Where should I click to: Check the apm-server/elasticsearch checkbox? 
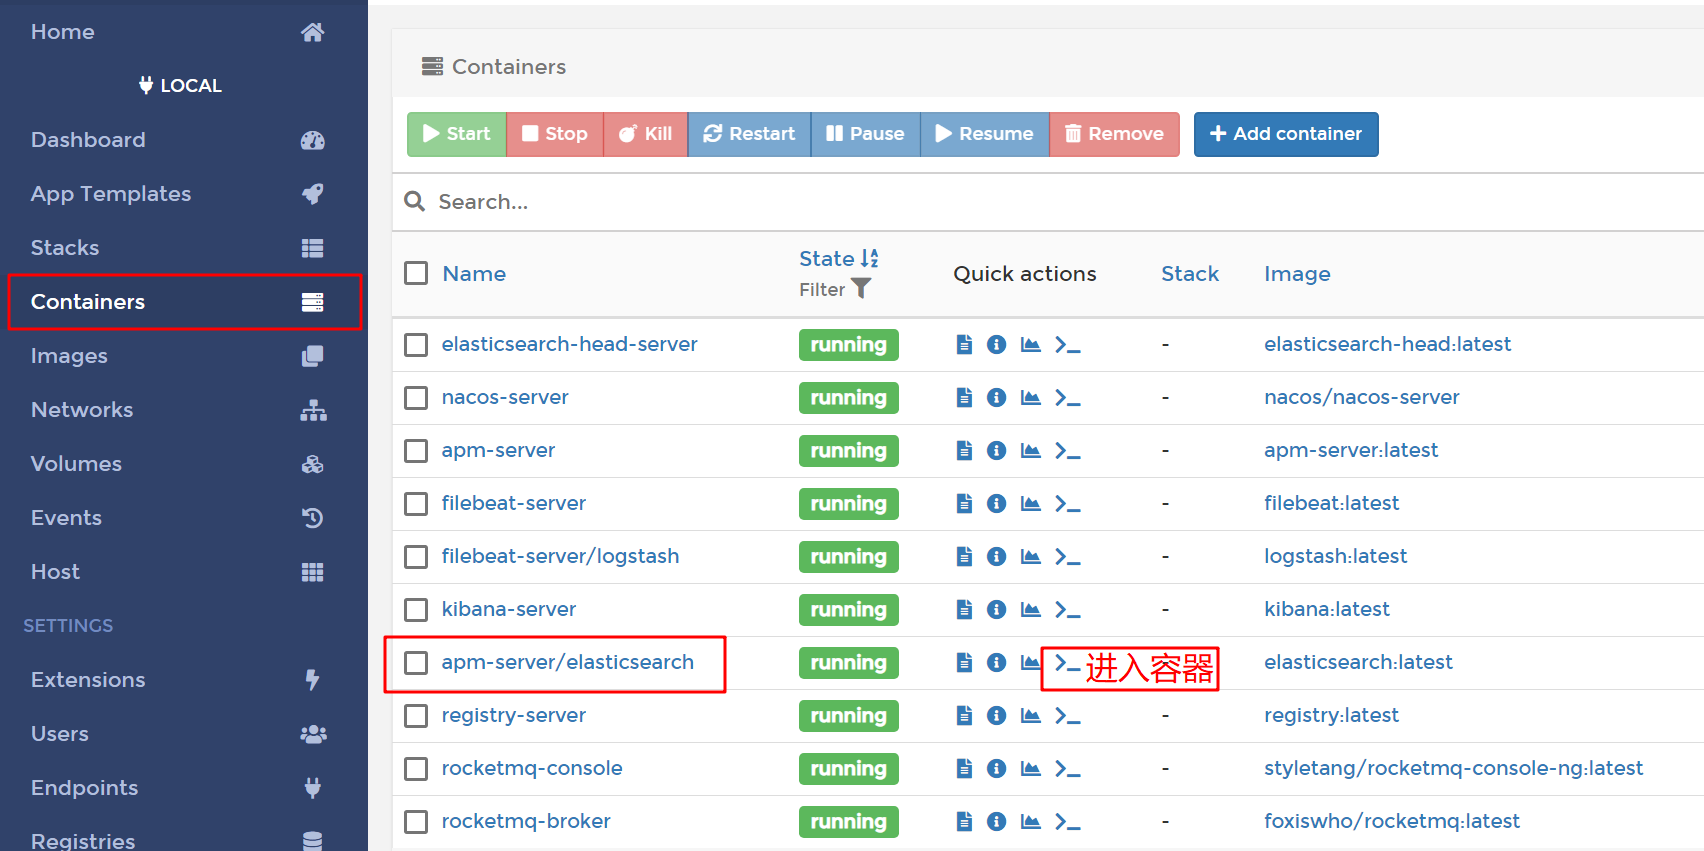coord(416,663)
